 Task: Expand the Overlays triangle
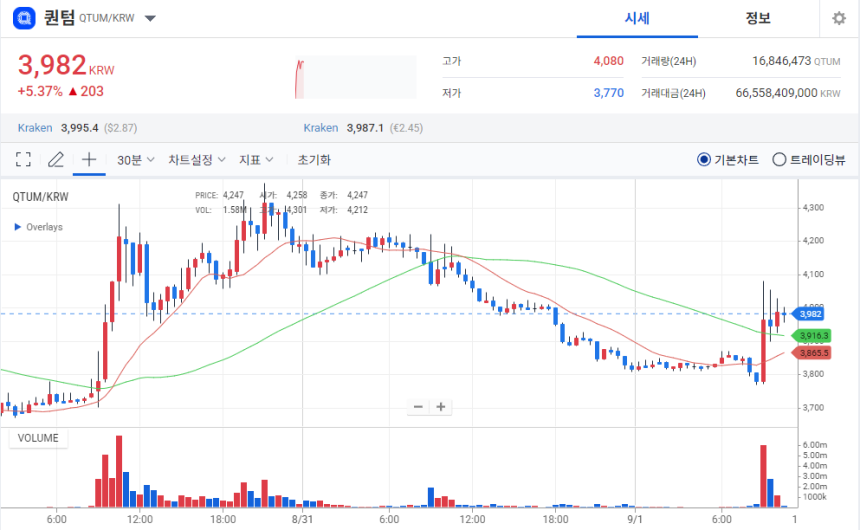pos(18,227)
